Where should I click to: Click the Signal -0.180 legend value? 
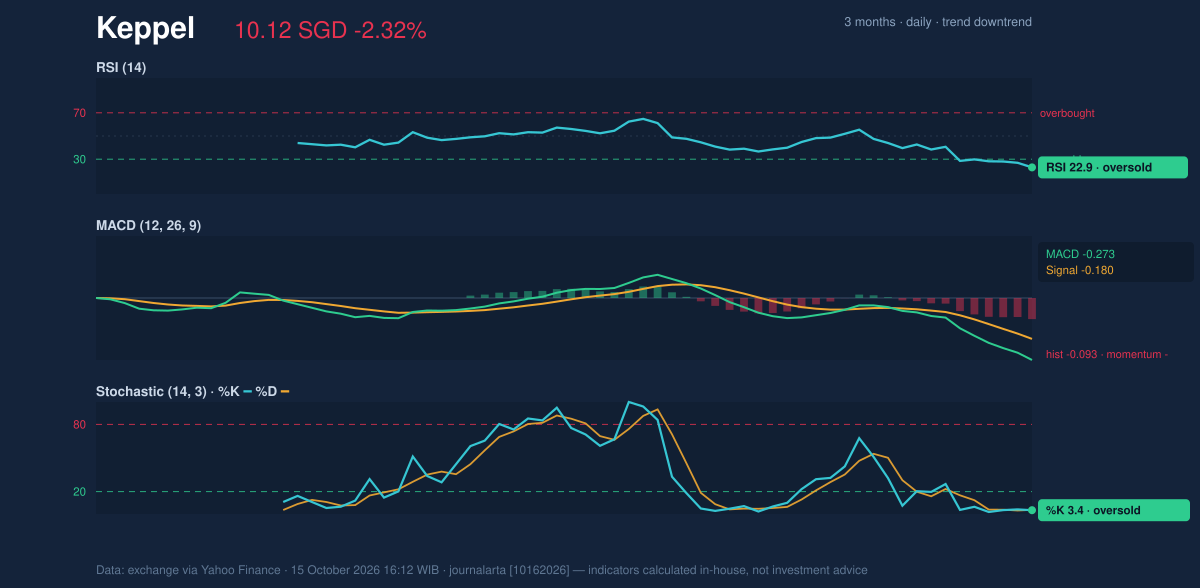point(1080,270)
